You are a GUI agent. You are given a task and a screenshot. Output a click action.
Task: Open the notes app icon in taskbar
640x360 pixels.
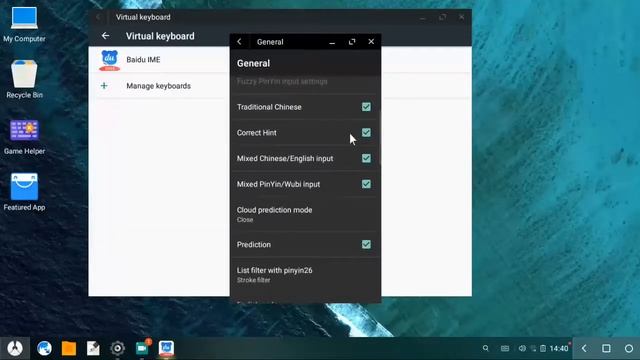tap(93, 348)
